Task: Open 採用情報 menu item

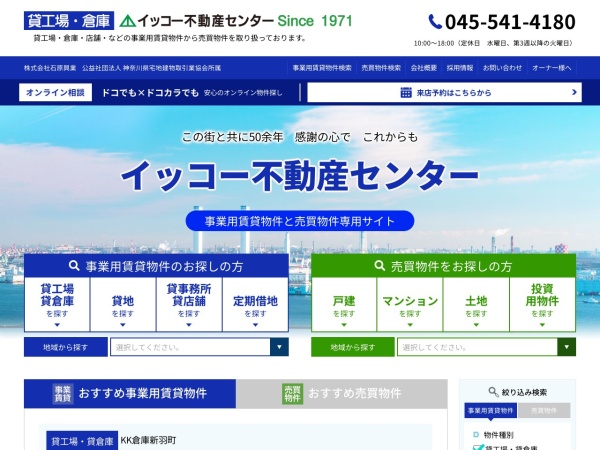Action: (460, 68)
